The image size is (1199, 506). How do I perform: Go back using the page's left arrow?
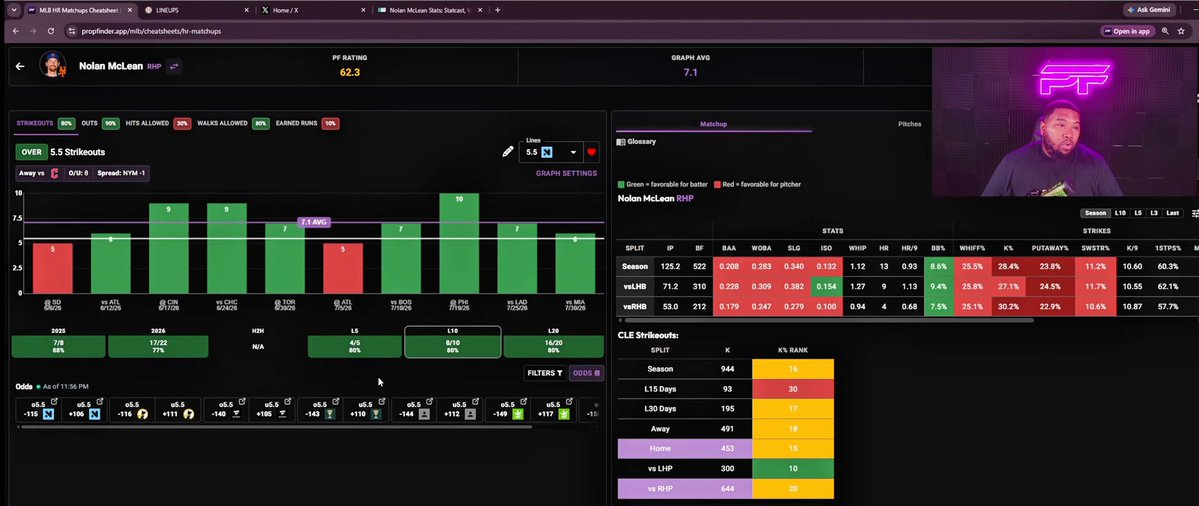(x=20, y=66)
